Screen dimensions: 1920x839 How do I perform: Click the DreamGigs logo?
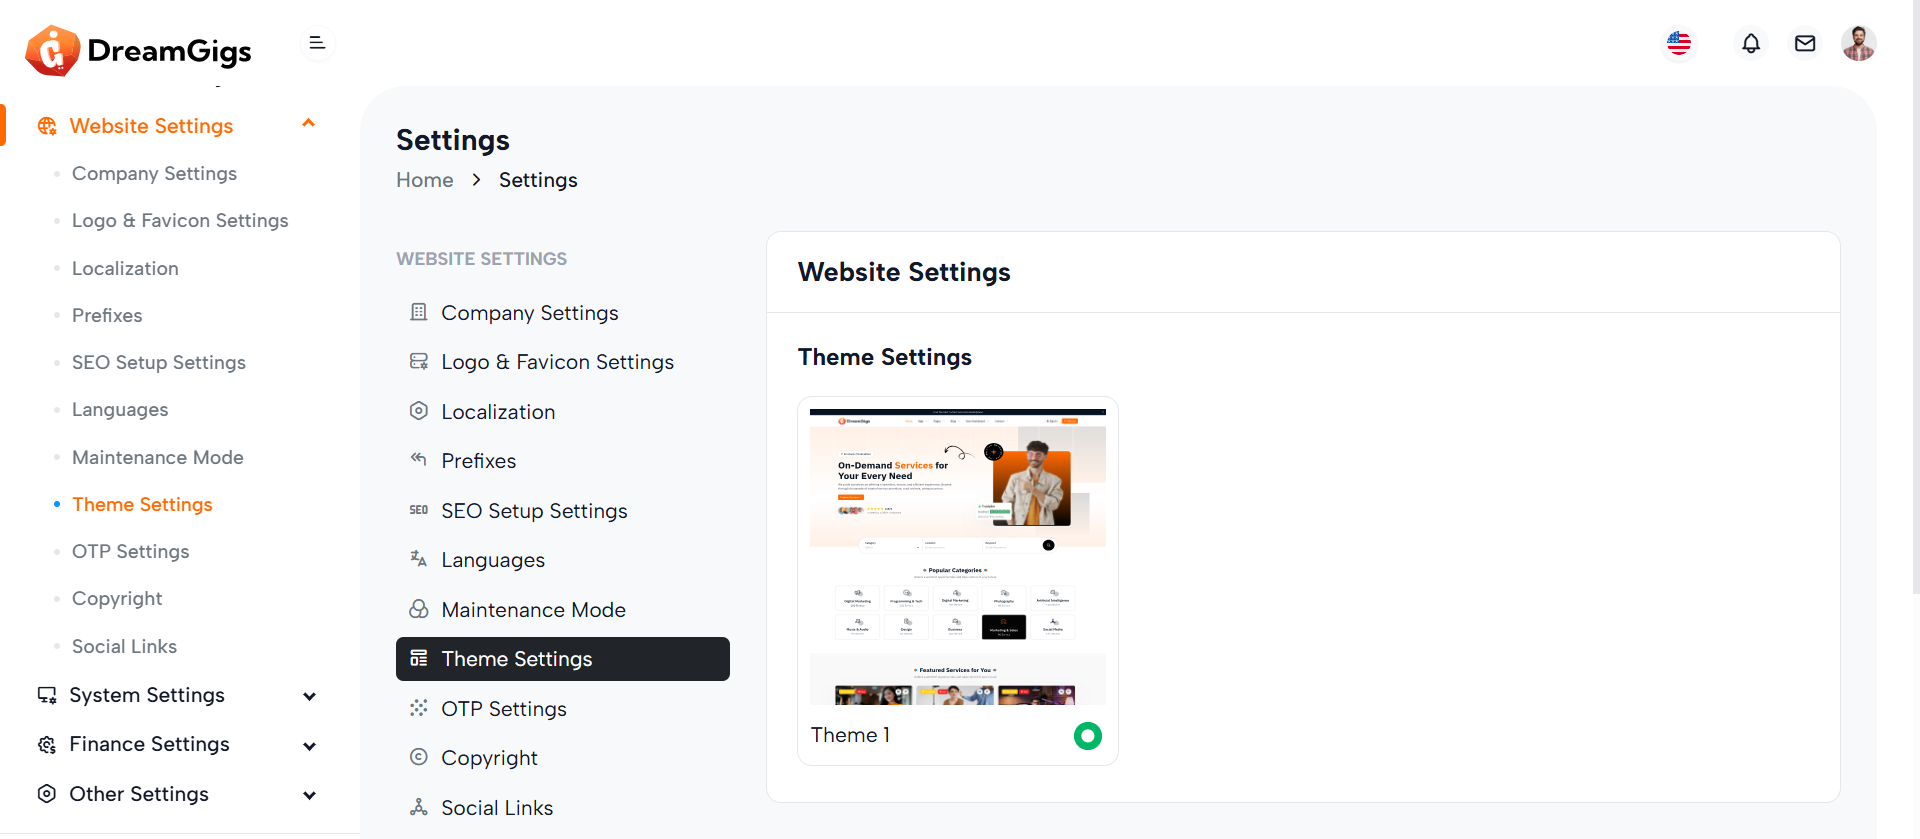click(x=139, y=50)
